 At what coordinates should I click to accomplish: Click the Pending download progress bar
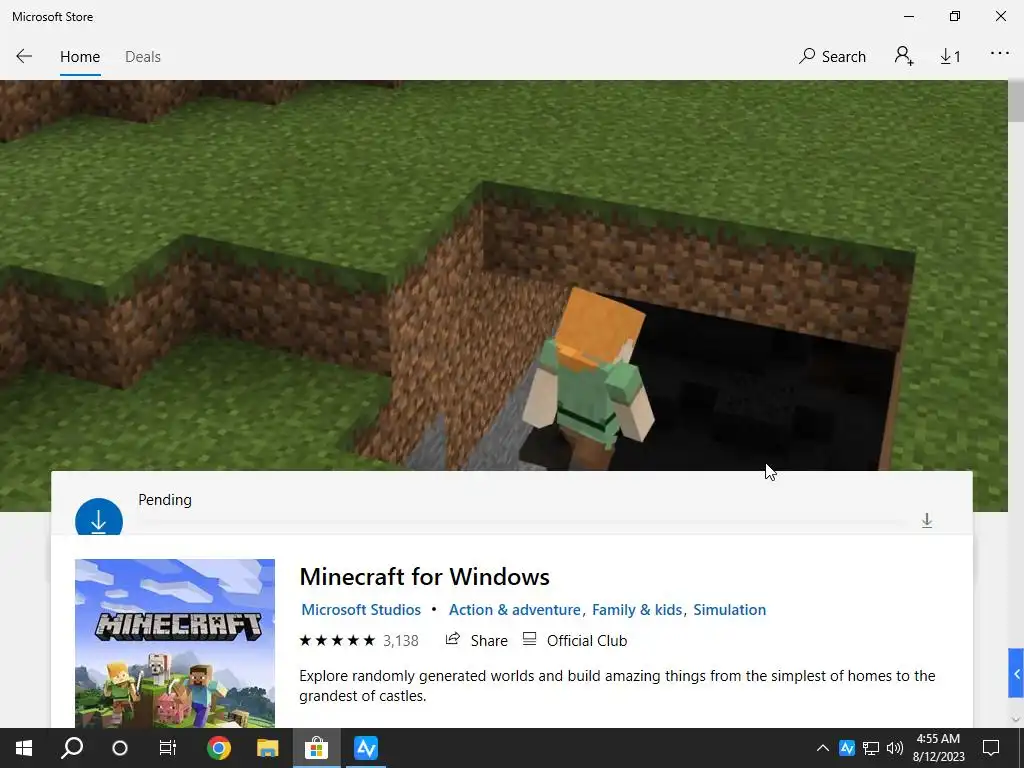[522, 522]
